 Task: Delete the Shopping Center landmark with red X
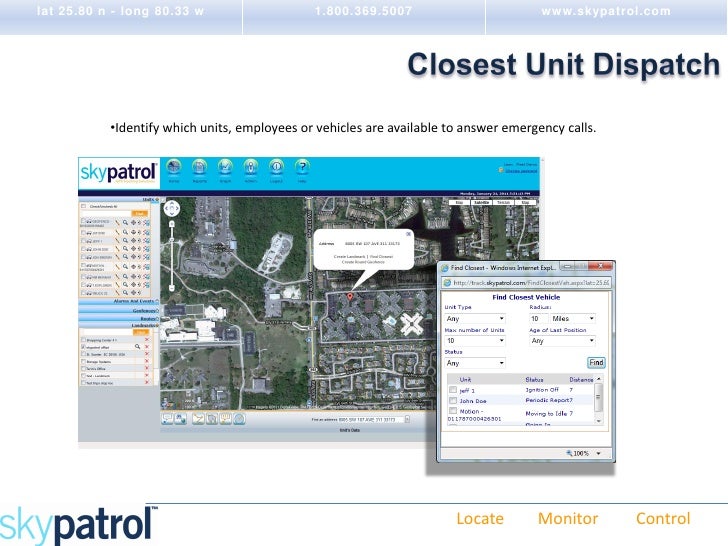pyautogui.click(x=147, y=340)
